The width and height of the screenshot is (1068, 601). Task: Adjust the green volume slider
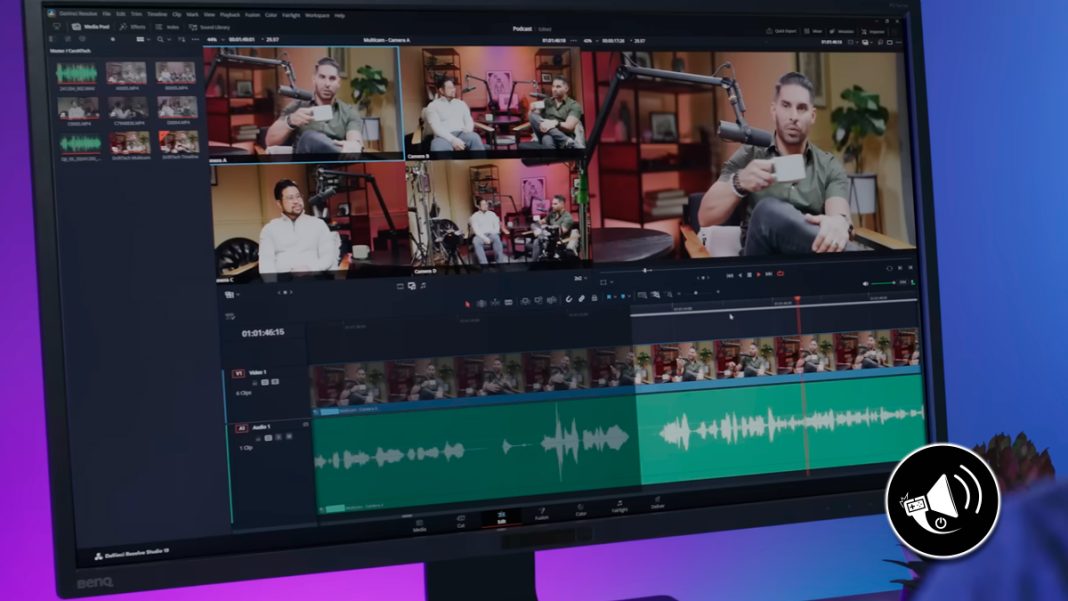point(880,283)
